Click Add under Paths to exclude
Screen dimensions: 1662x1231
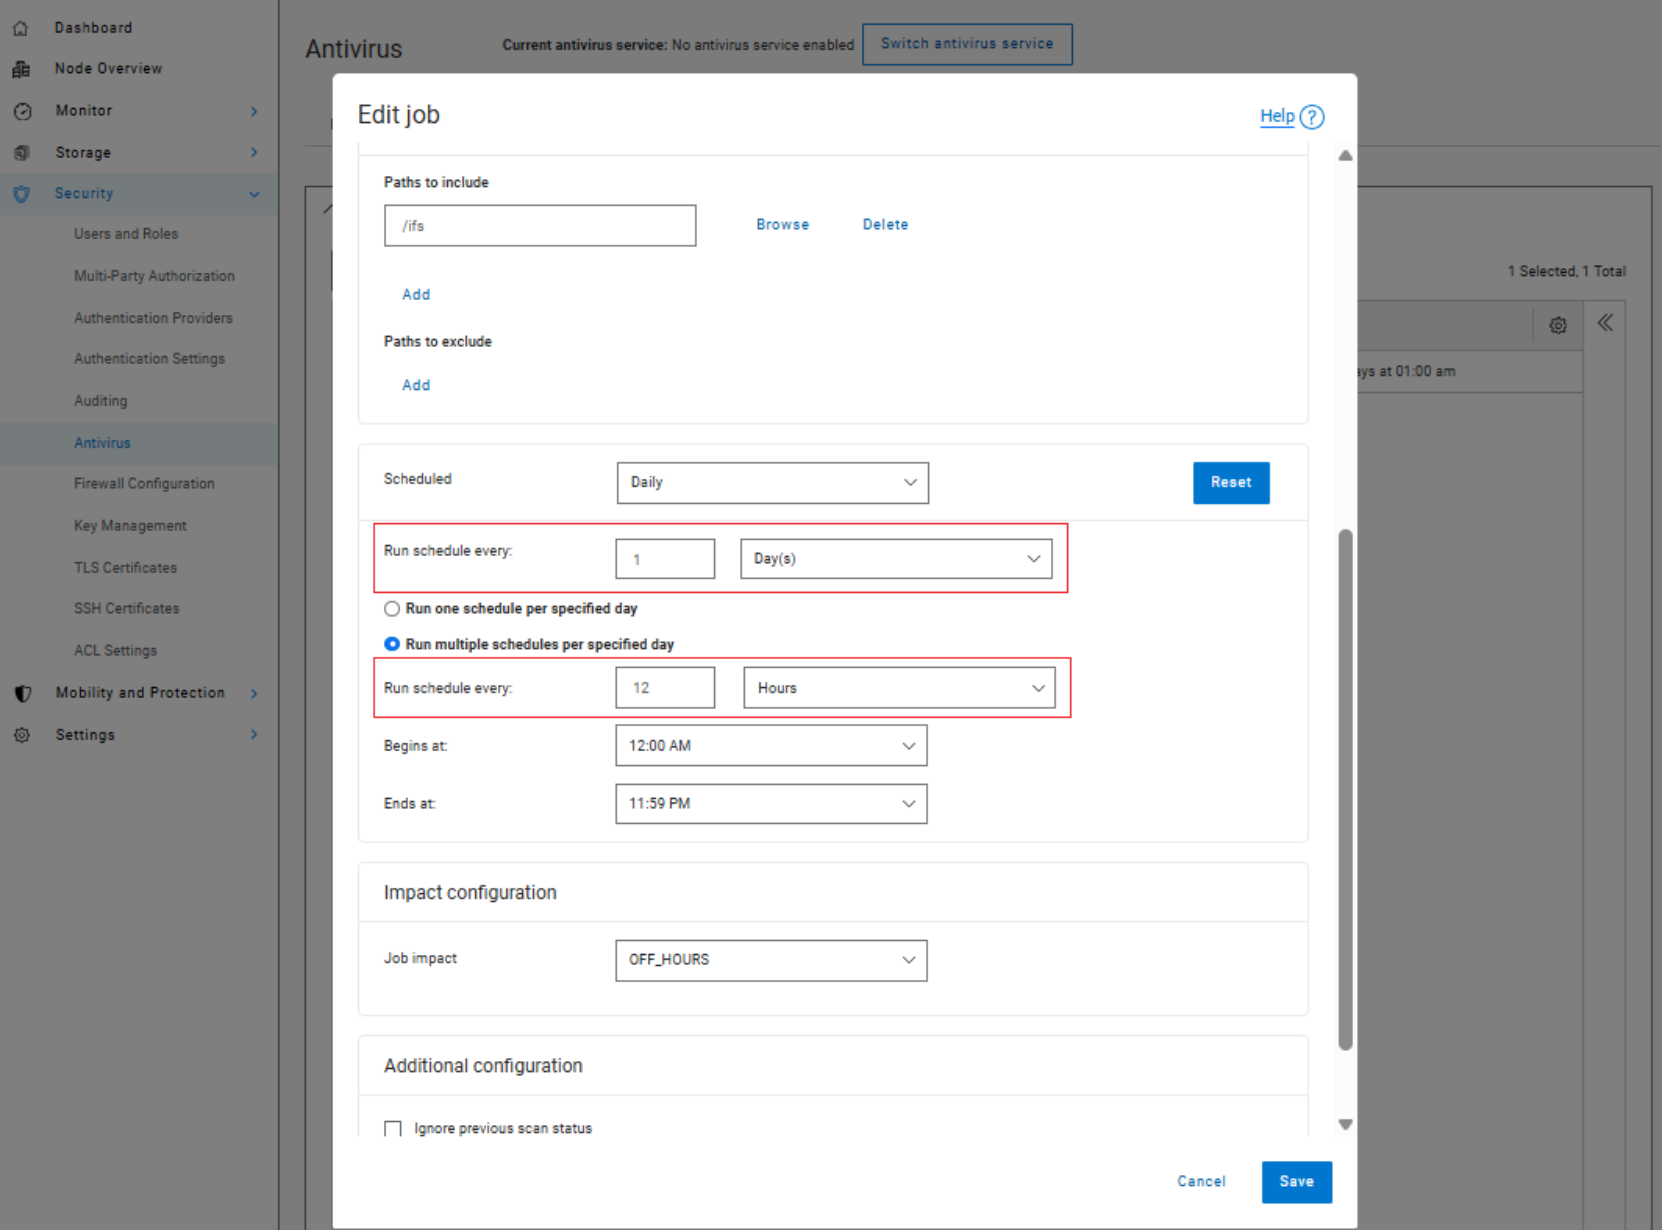pyautogui.click(x=416, y=386)
